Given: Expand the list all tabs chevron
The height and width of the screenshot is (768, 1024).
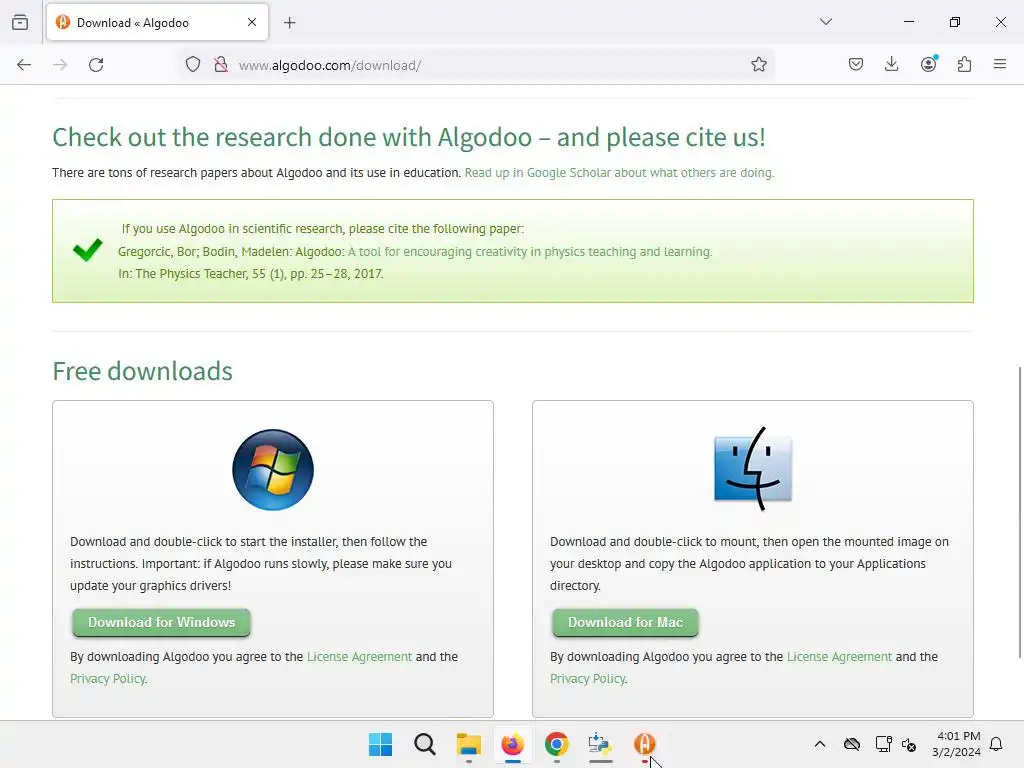Looking at the screenshot, I should click(x=826, y=22).
